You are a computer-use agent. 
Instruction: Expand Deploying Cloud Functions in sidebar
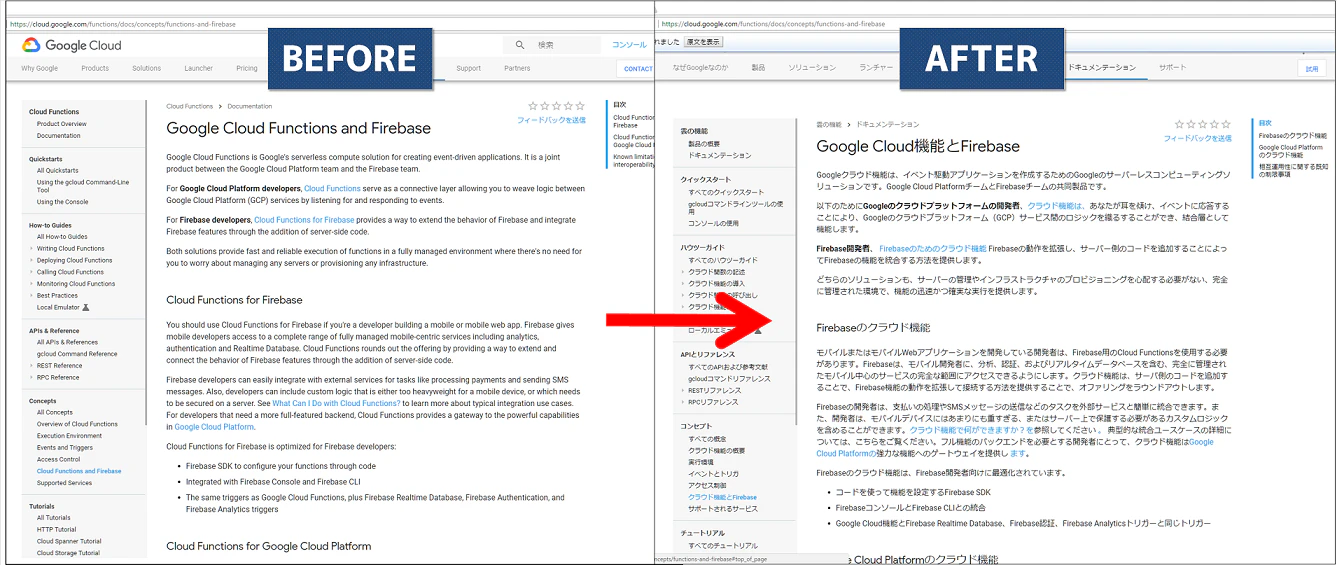click(32, 260)
